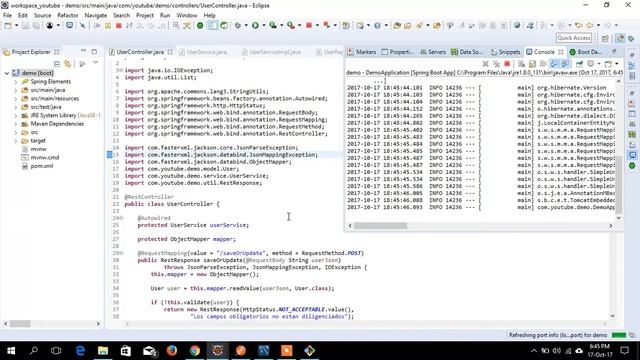Image resolution: width=640 pixels, height=360 pixels.
Task: Collapse the demo [boot] project node
Action: [7, 73]
